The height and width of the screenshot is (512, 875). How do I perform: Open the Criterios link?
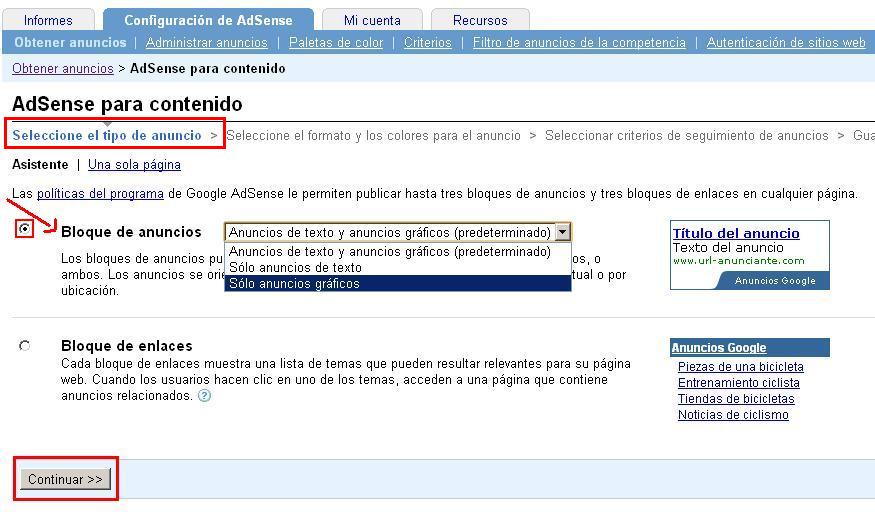click(x=427, y=42)
